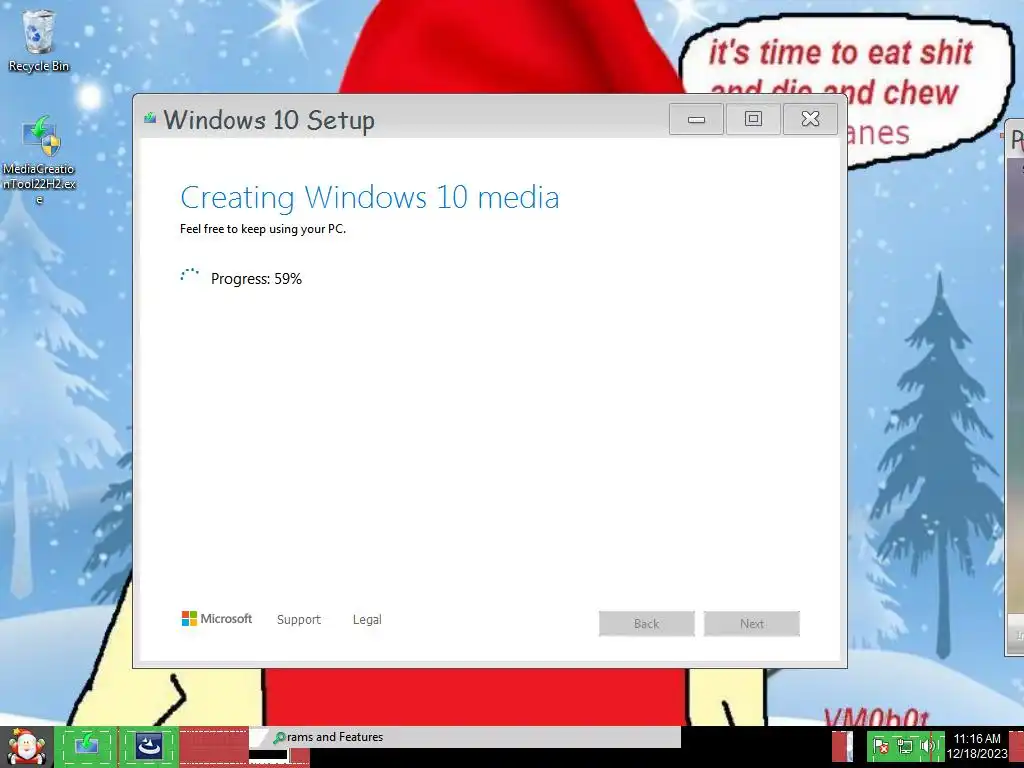Select the MediaCreationTool22H2.exe desktop icon
1024x768 pixels.
pyautogui.click(x=39, y=160)
